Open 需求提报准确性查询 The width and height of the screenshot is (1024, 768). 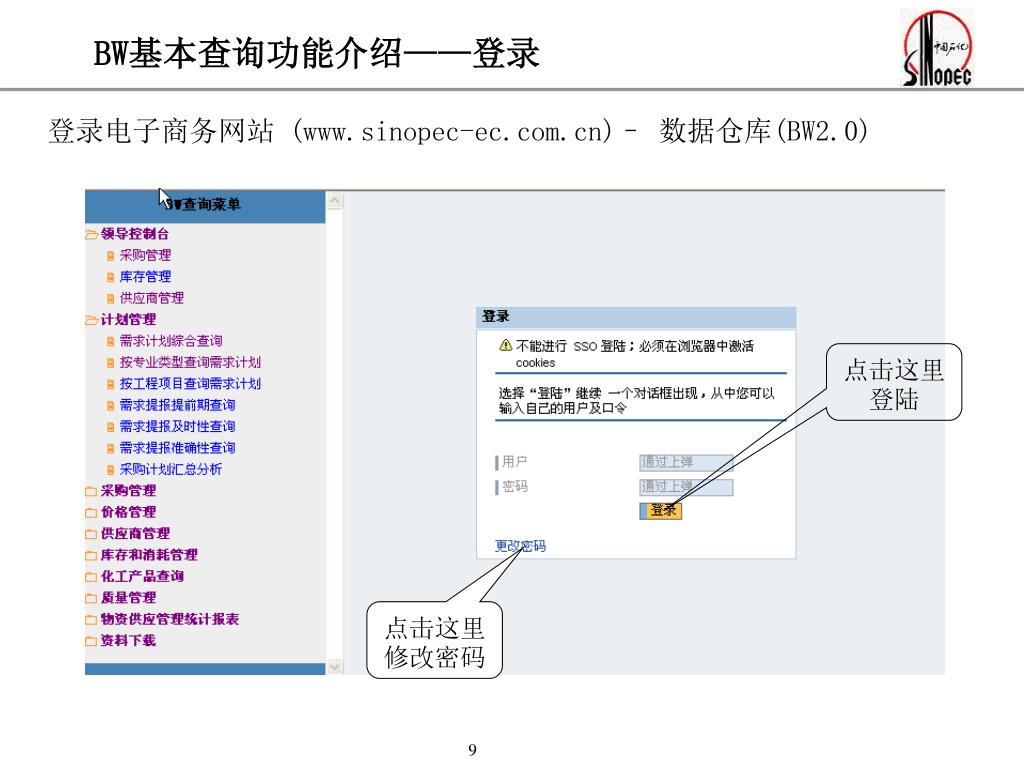pos(177,448)
